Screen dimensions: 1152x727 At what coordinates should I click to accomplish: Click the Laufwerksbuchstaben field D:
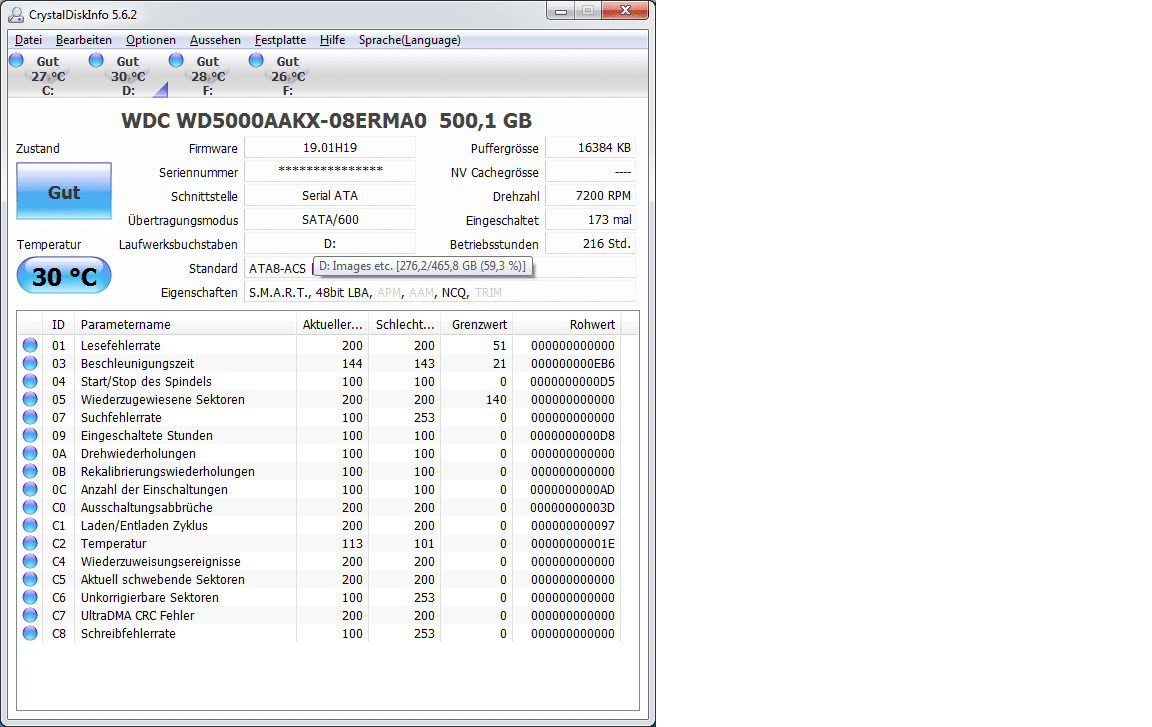330,243
